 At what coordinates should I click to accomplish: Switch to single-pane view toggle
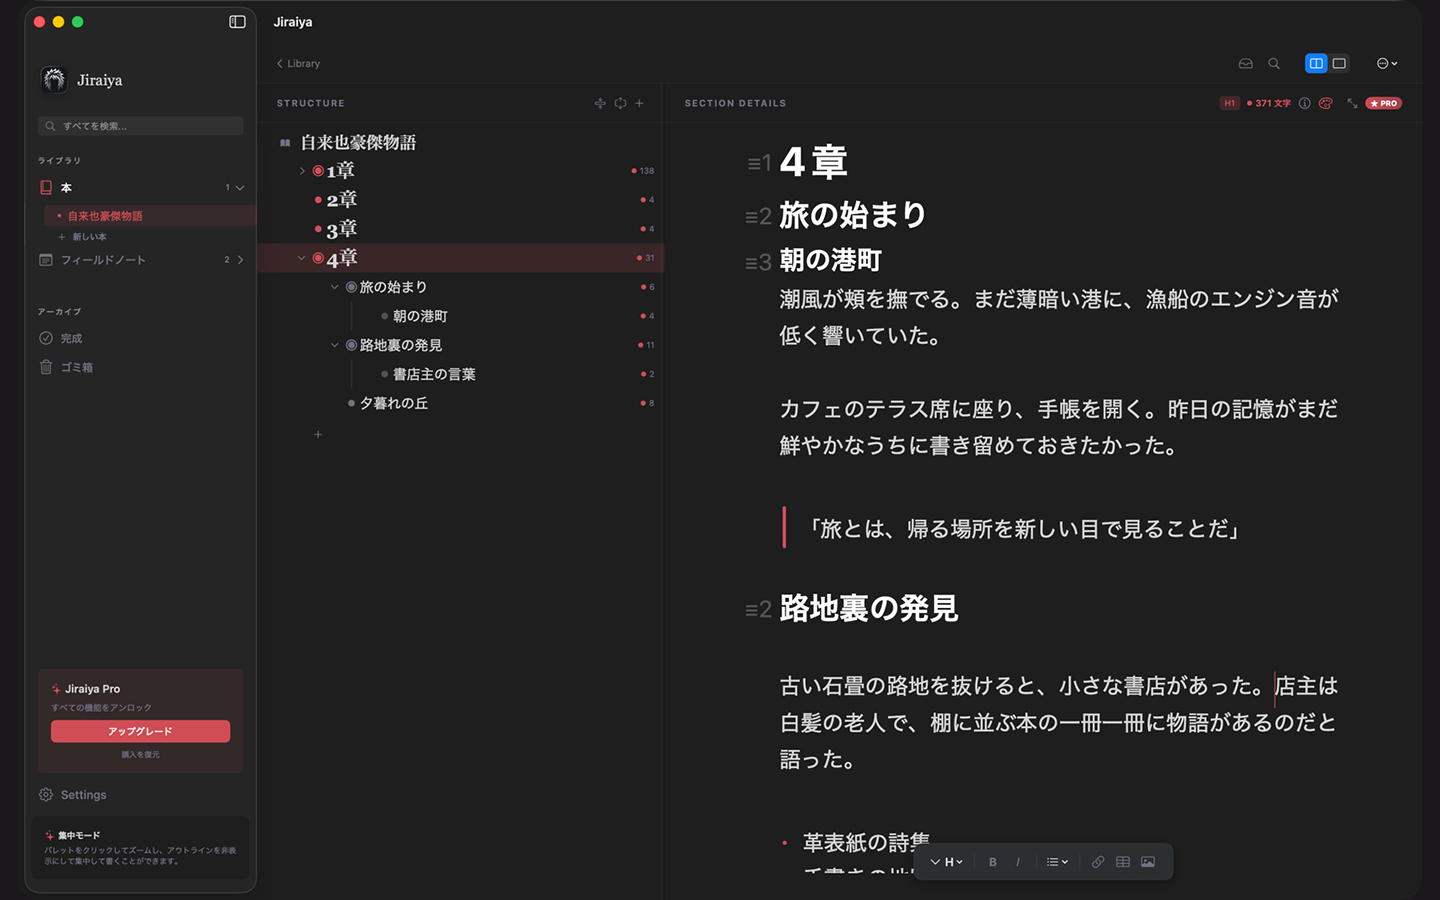[1340, 63]
